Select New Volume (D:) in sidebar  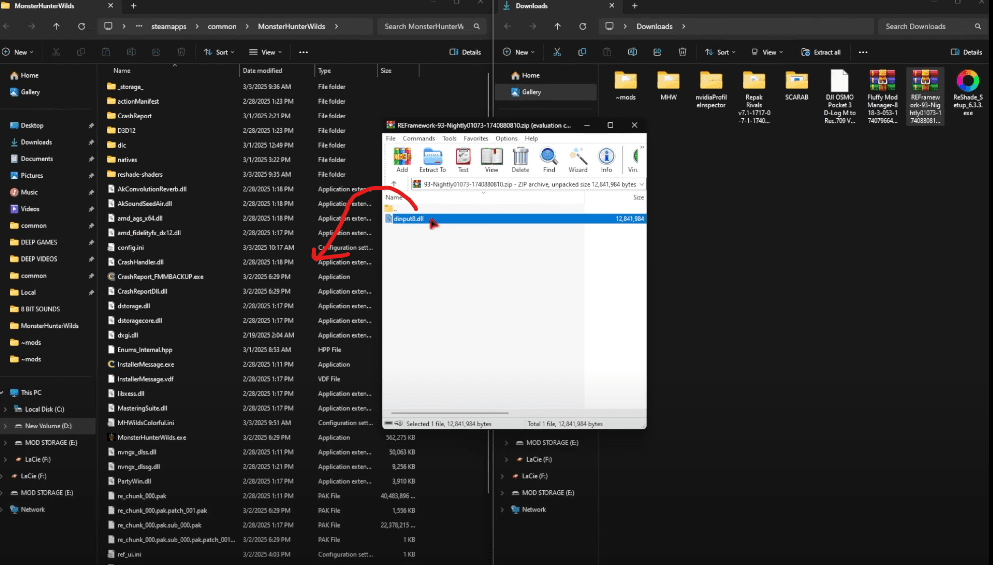47,426
